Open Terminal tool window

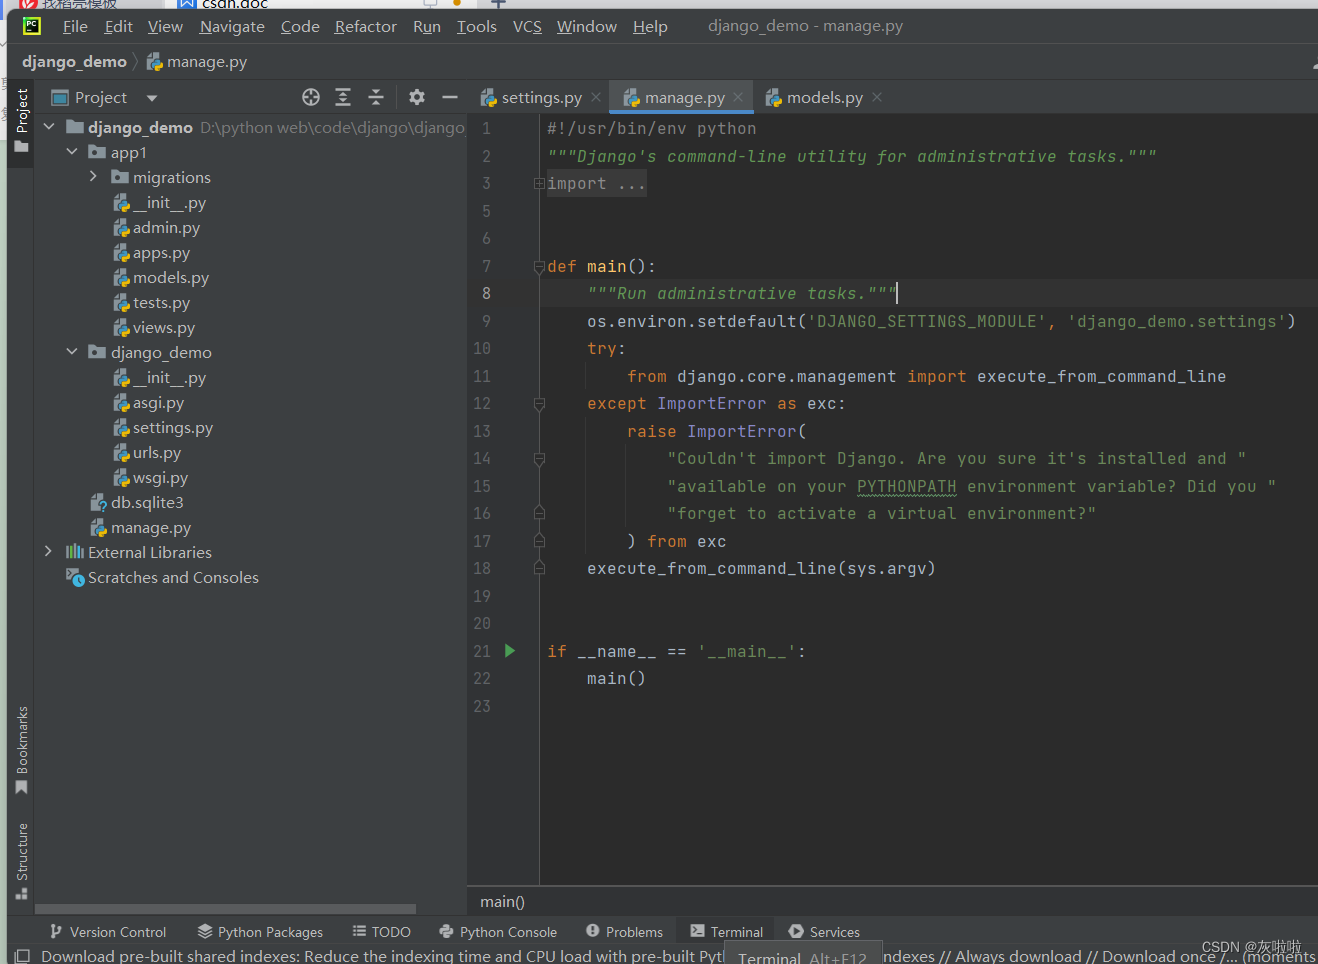pyautogui.click(x=727, y=932)
